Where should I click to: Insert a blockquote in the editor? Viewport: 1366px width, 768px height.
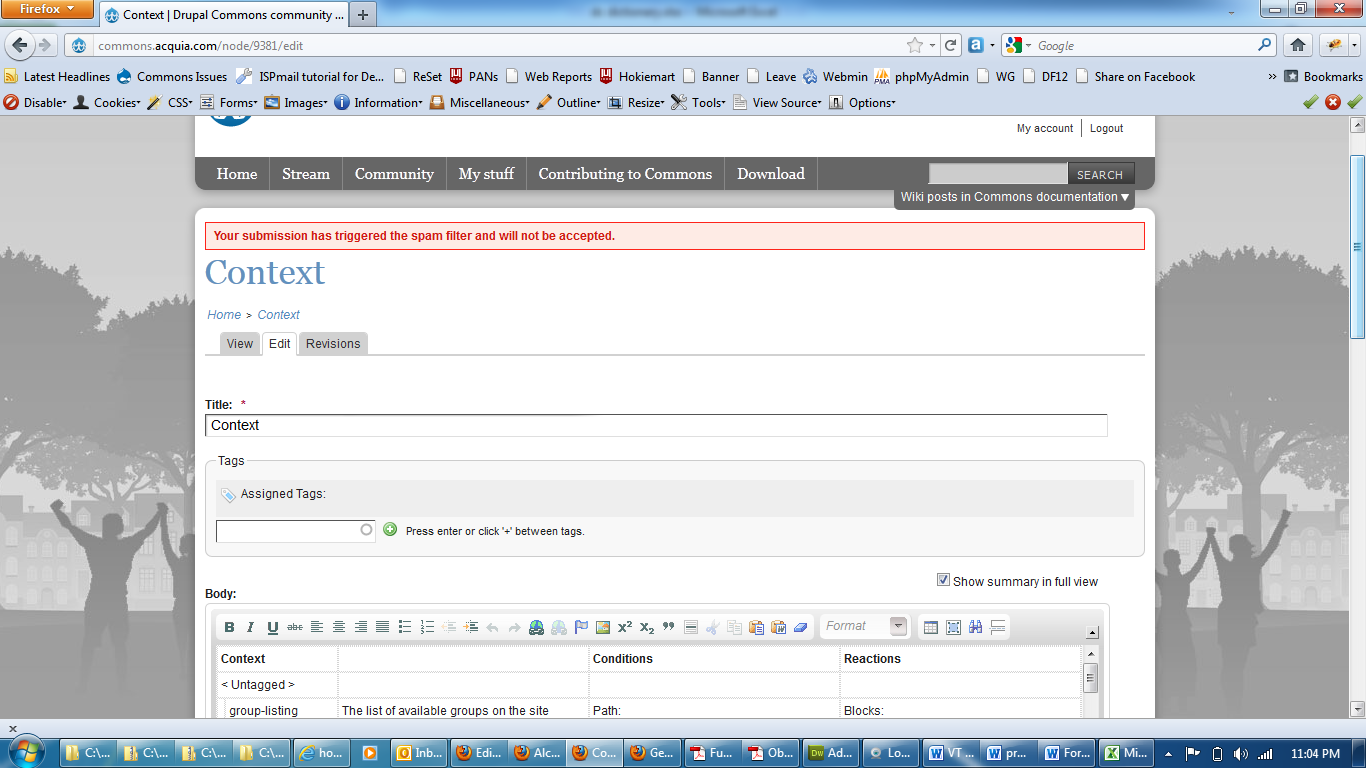(x=667, y=627)
